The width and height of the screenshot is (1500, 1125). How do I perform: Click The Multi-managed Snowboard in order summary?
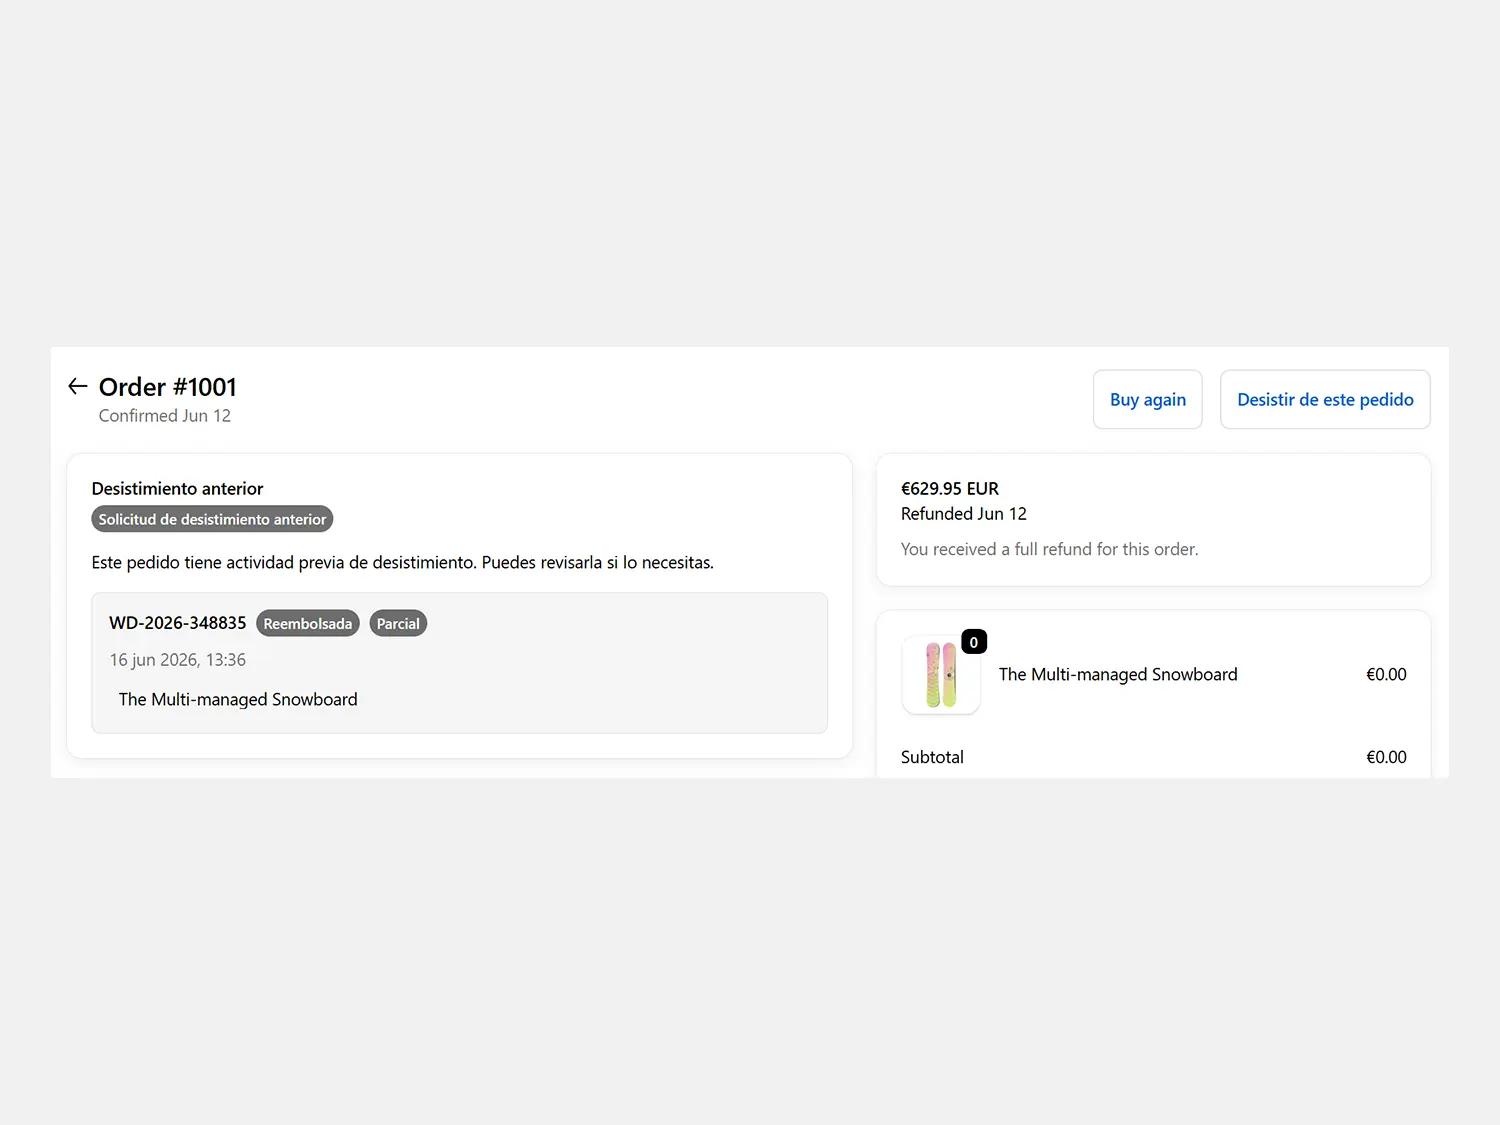coord(1118,674)
